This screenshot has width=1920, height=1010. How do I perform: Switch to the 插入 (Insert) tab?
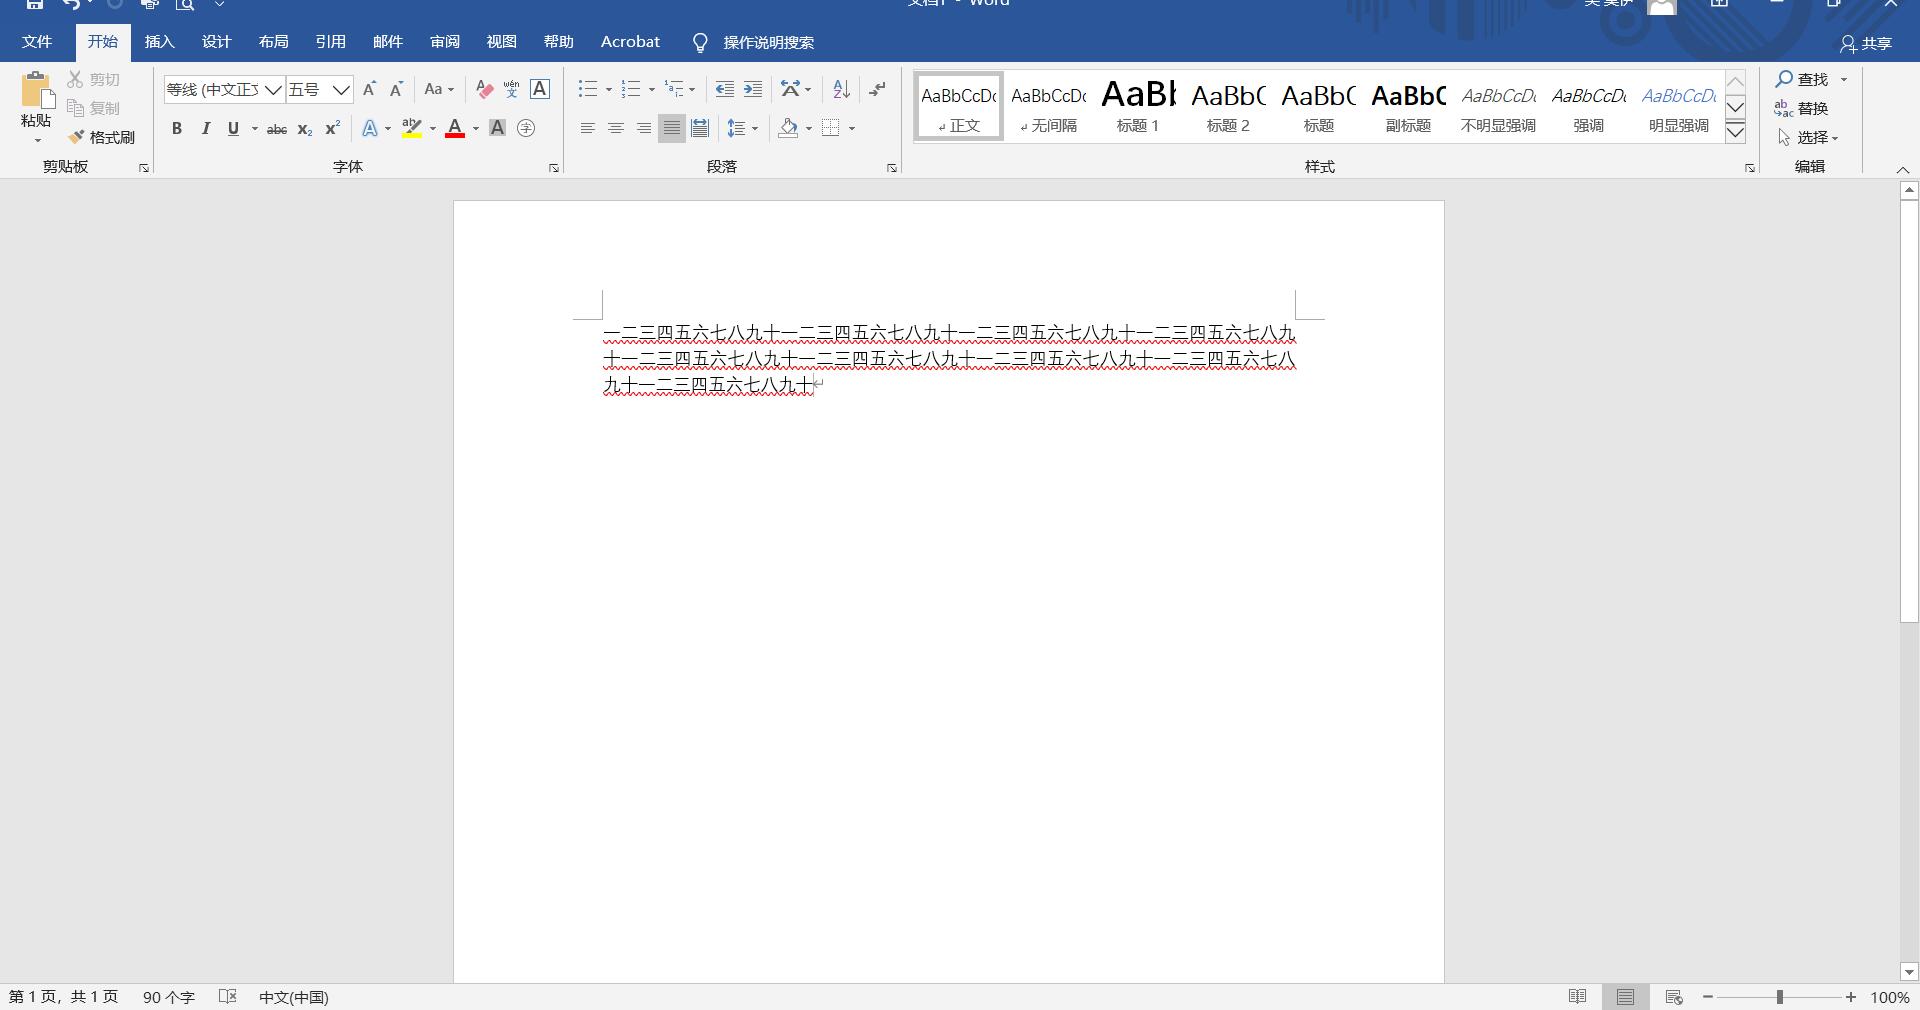tap(159, 42)
